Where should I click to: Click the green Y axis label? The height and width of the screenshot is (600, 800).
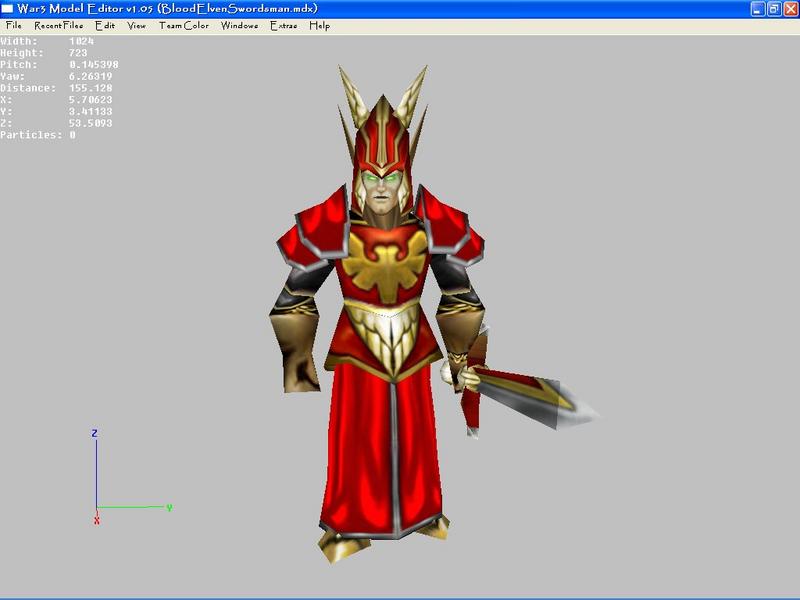click(169, 507)
